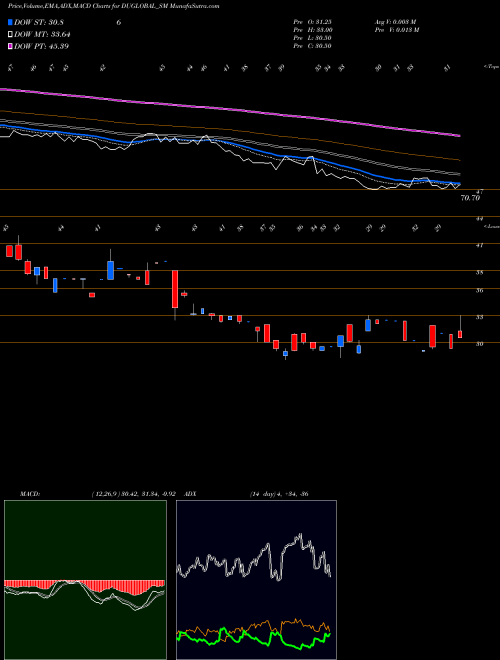
Task: Click the 'Pre O: 31.25' open value
Action: [313, 22]
